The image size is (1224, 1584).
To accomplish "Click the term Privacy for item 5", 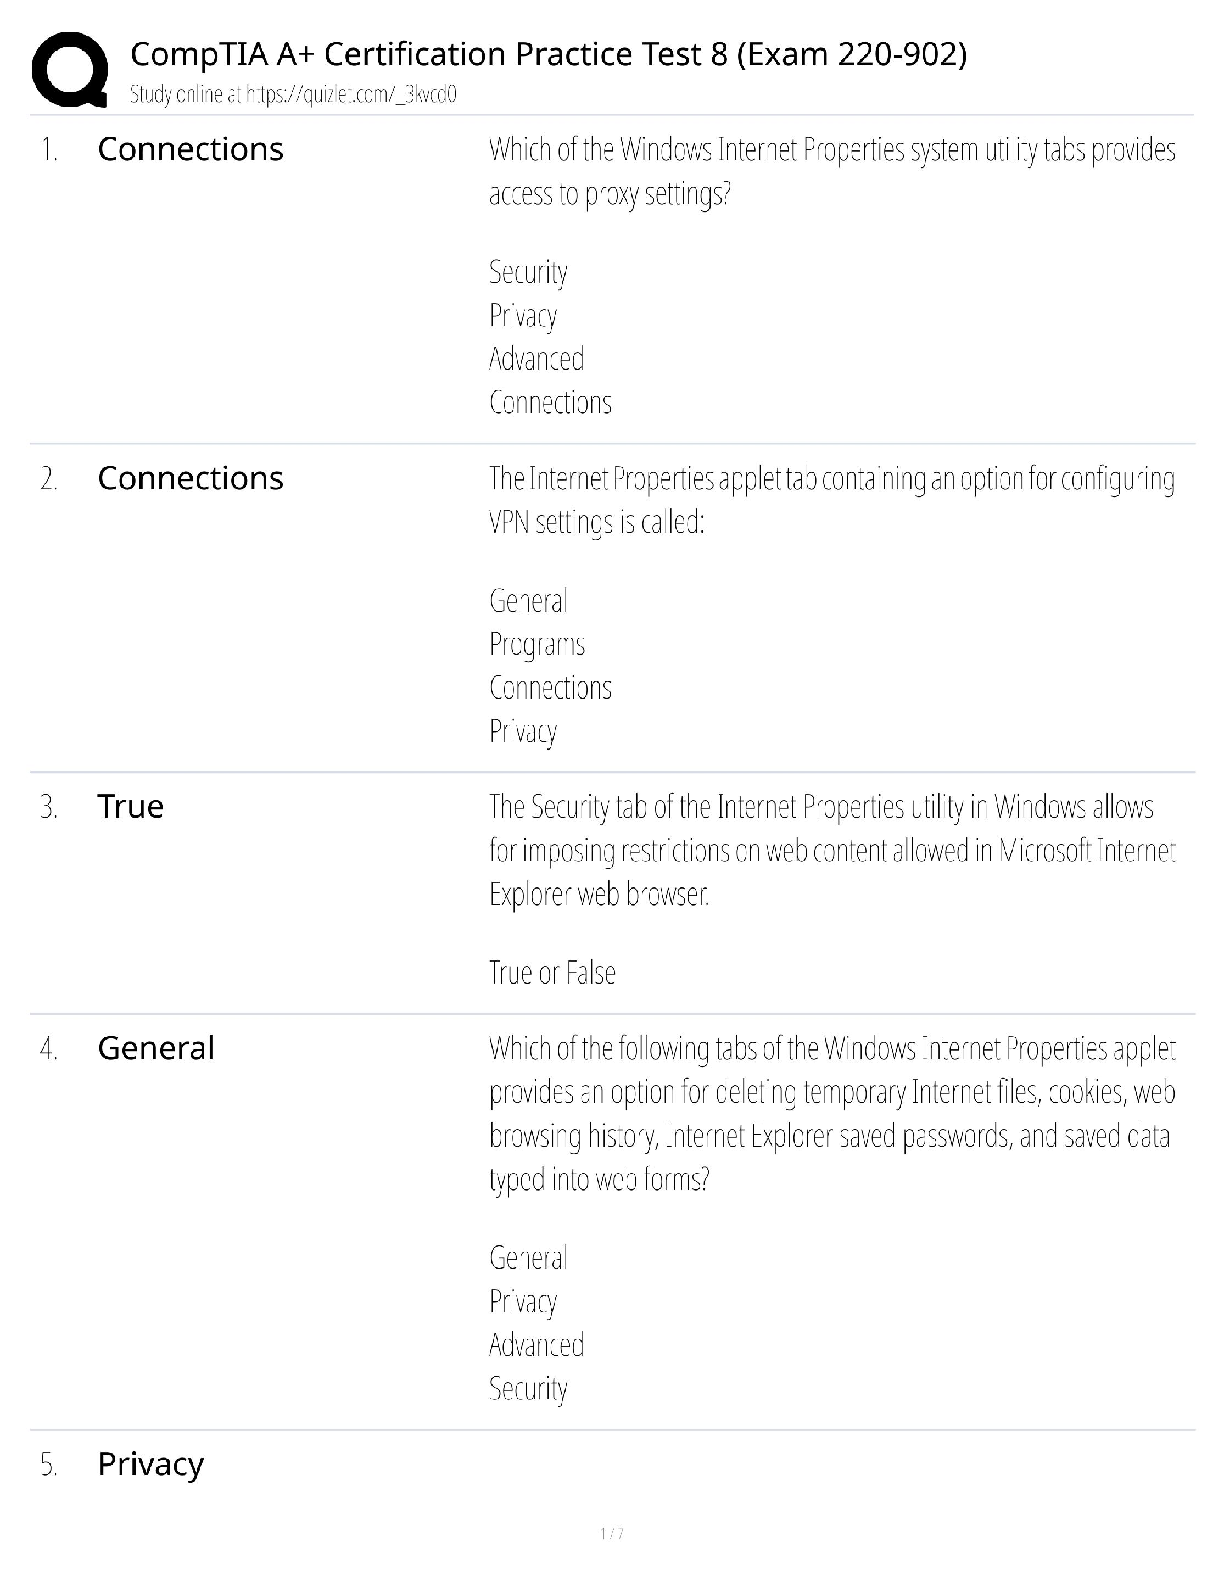I will point(150,1464).
